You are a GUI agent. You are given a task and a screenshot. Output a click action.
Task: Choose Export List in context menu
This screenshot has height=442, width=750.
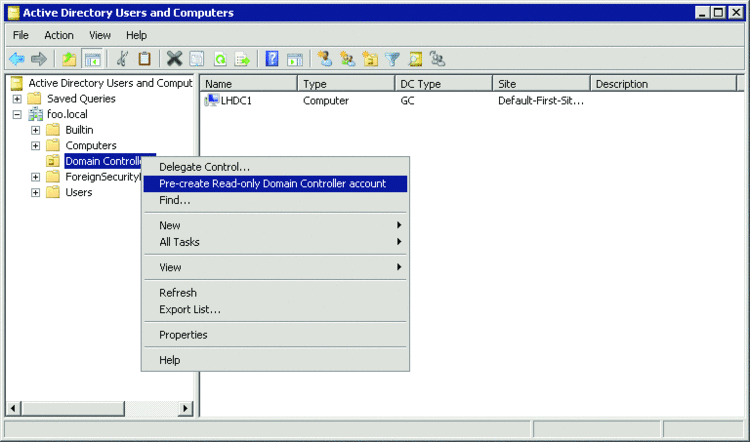point(275,309)
